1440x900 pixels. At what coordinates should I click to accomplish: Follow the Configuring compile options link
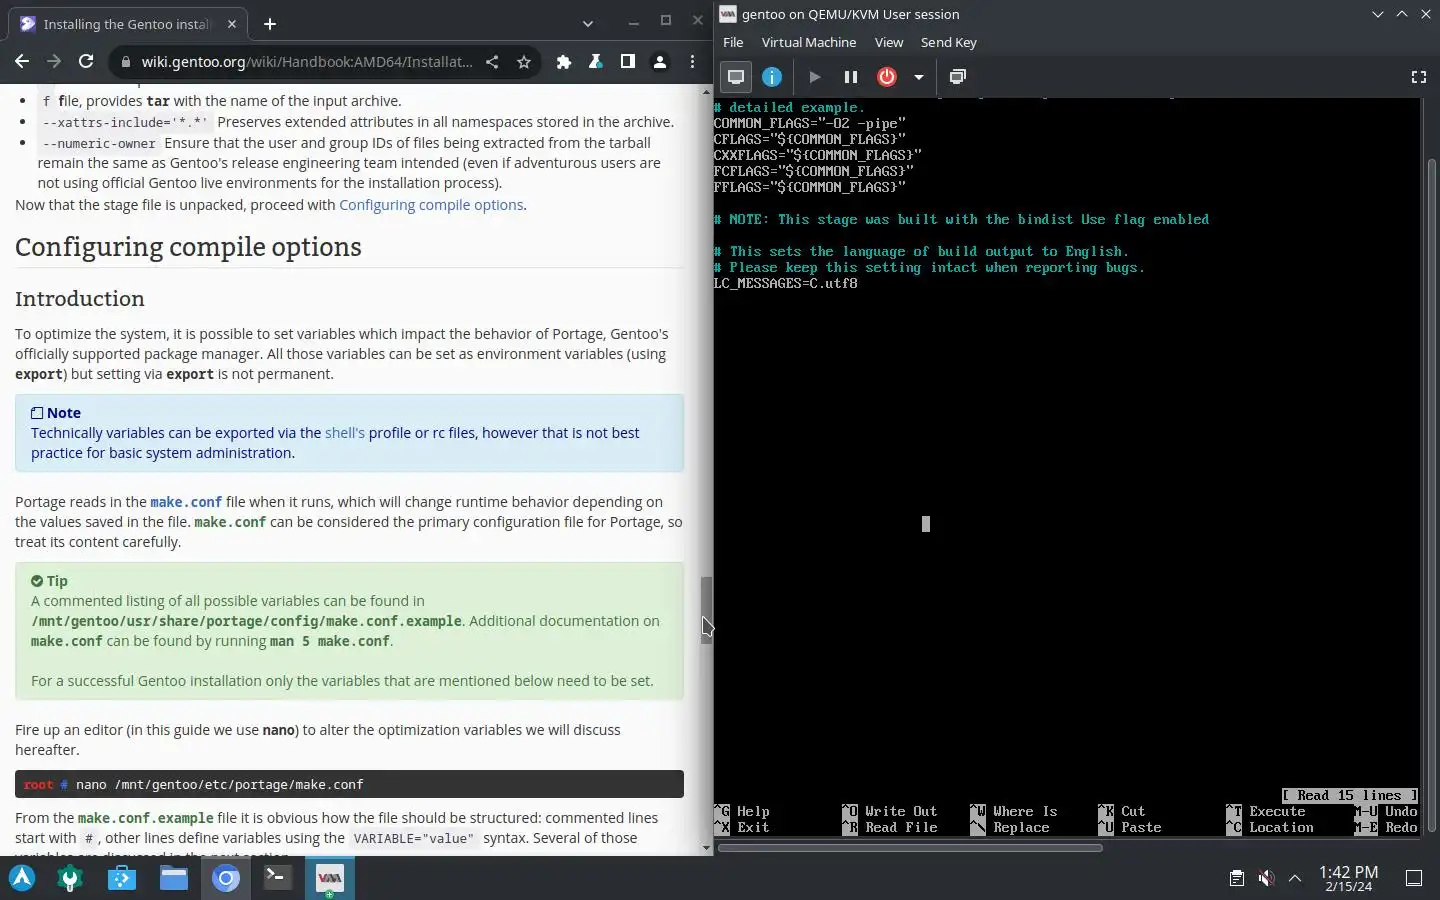(431, 204)
